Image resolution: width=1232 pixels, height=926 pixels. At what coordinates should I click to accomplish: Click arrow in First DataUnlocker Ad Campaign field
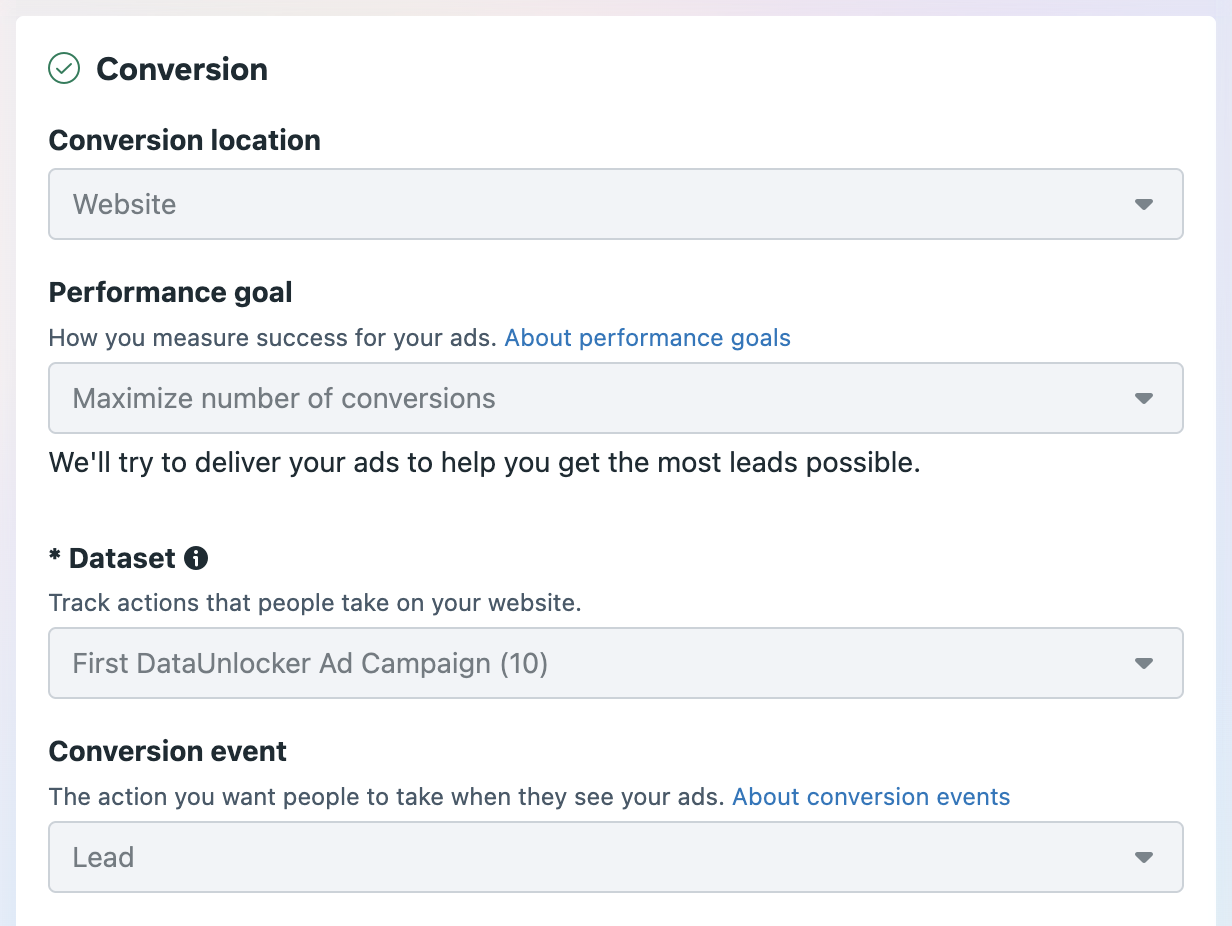tap(1144, 663)
